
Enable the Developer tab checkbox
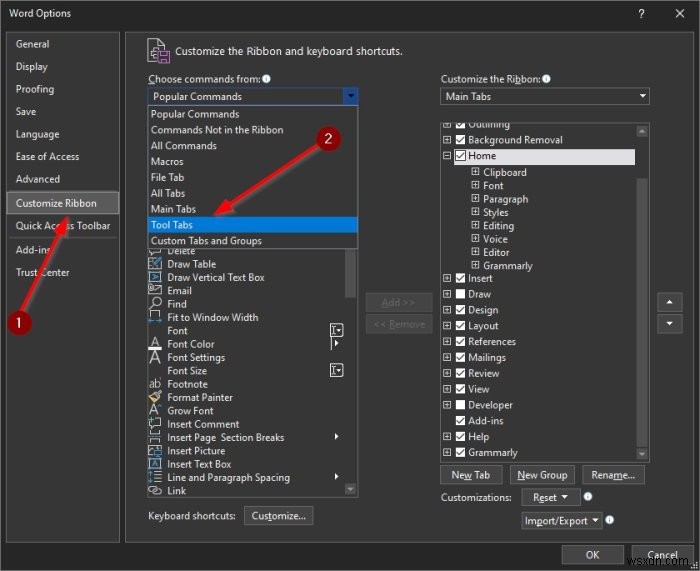click(460, 405)
